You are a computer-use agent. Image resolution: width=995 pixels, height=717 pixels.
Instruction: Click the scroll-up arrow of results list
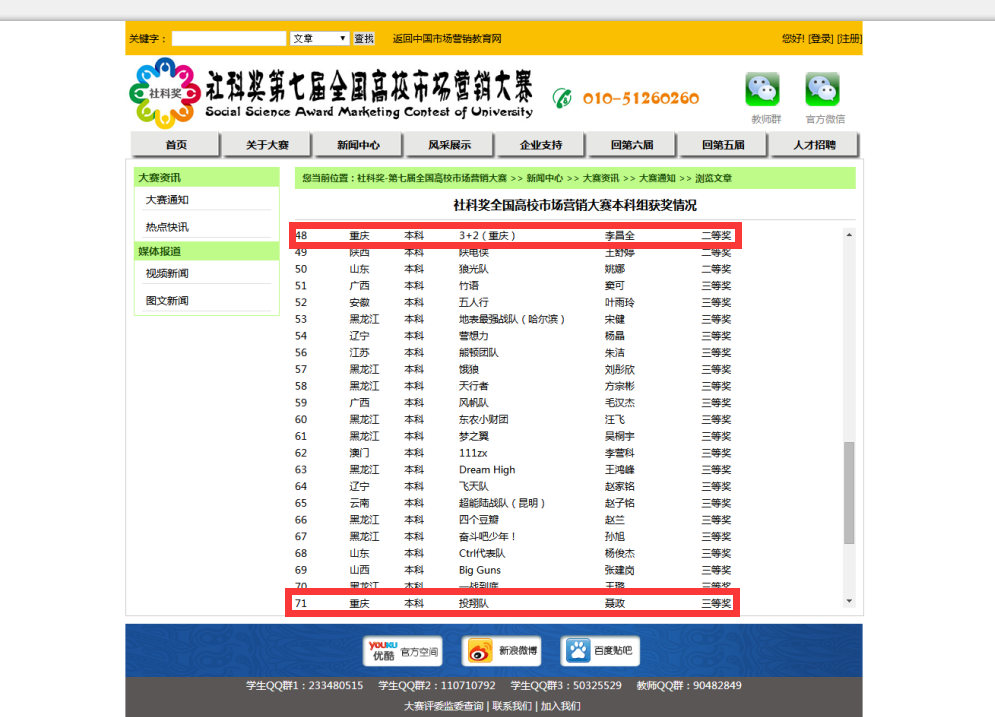click(849, 235)
